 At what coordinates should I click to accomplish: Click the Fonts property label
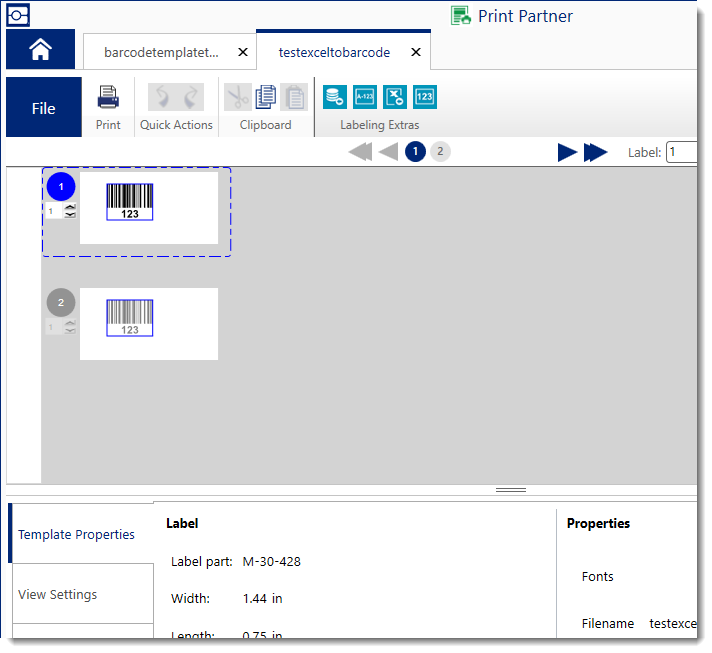click(598, 577)
